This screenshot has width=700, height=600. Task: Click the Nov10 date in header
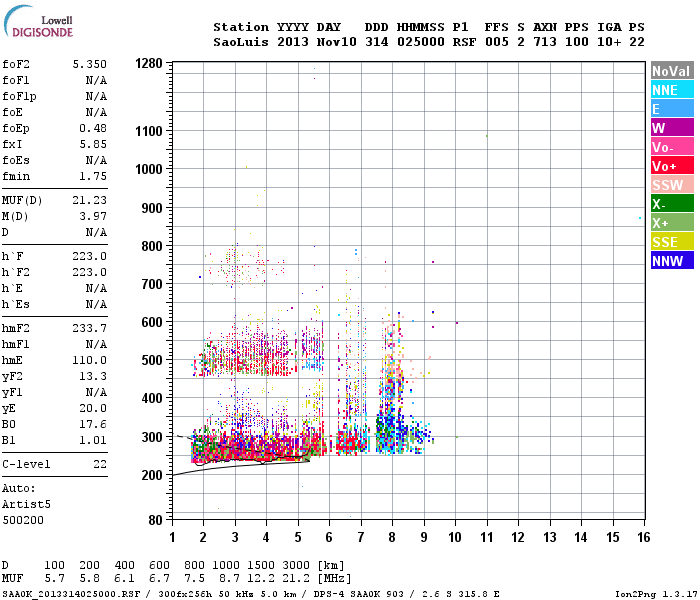click(337, 42)
